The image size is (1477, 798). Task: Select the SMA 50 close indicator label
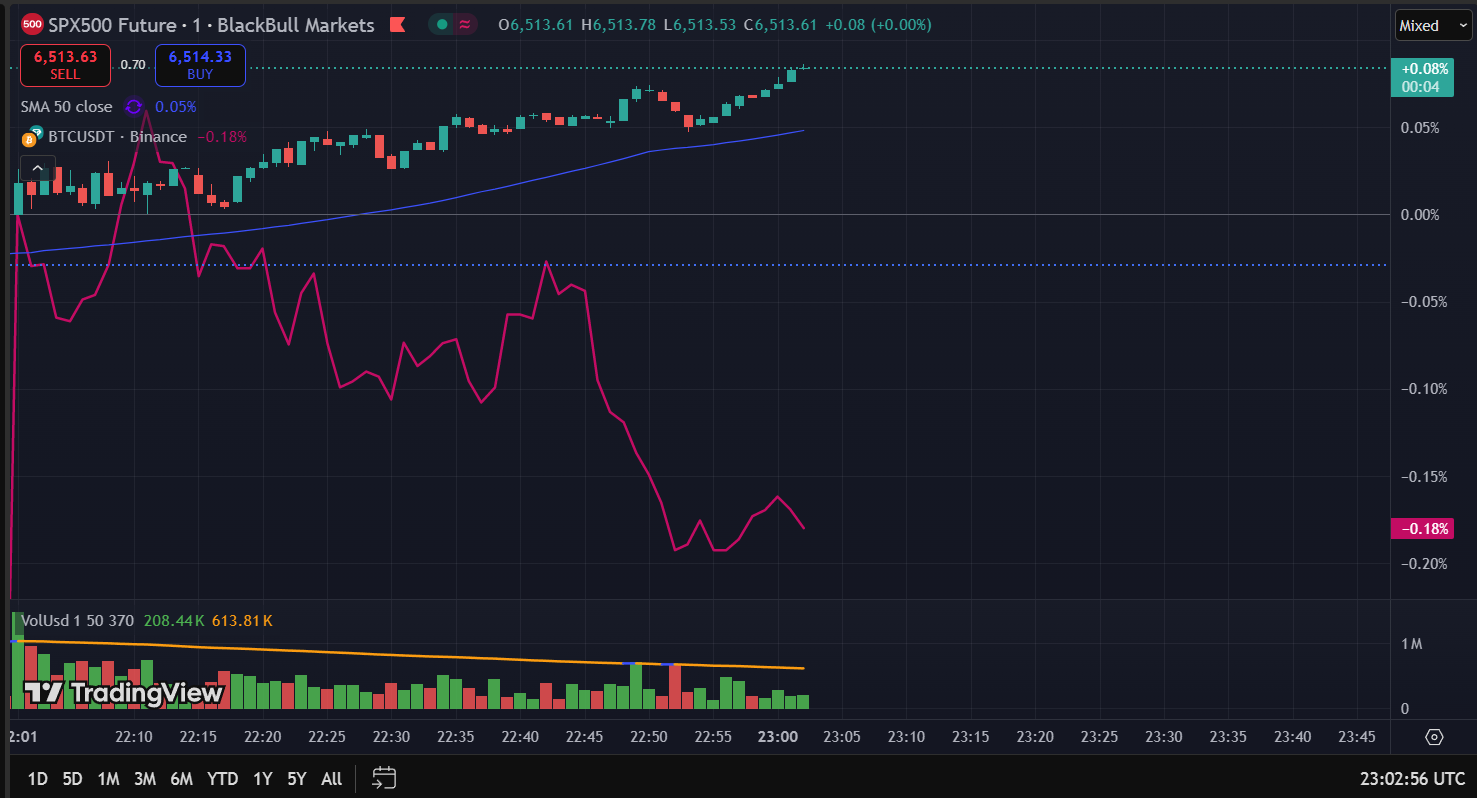67,106
